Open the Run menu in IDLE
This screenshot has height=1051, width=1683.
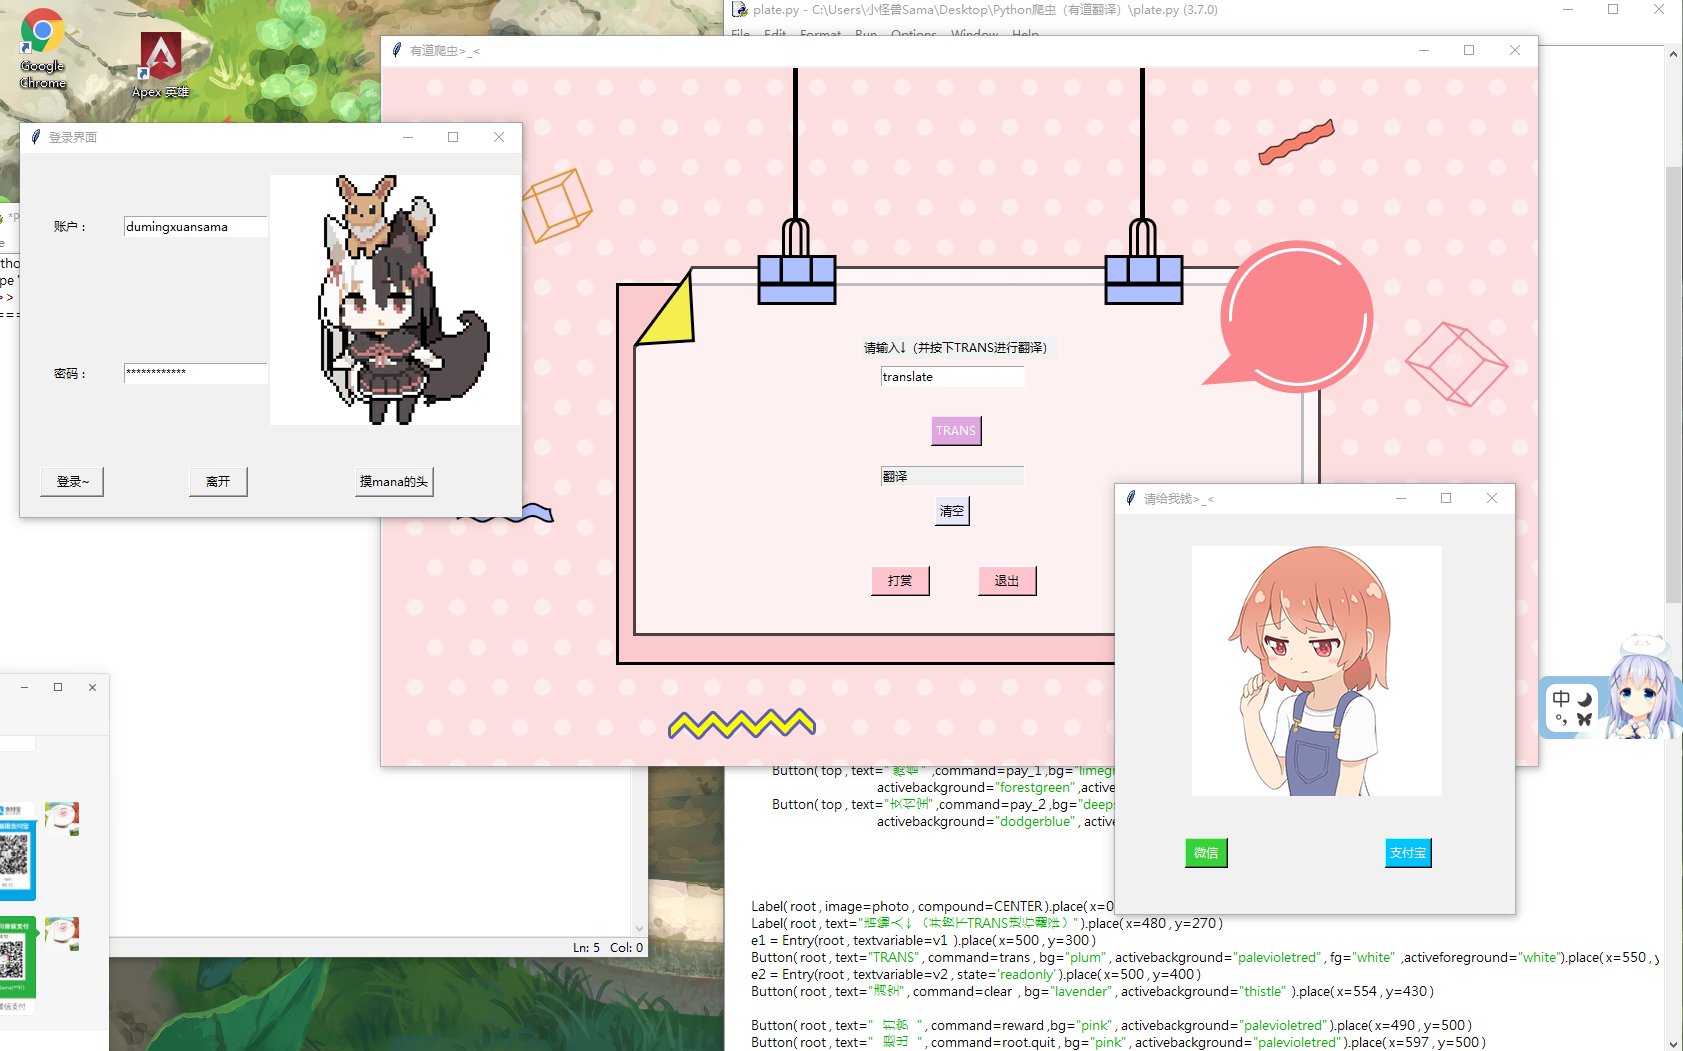tap(866, 34)
